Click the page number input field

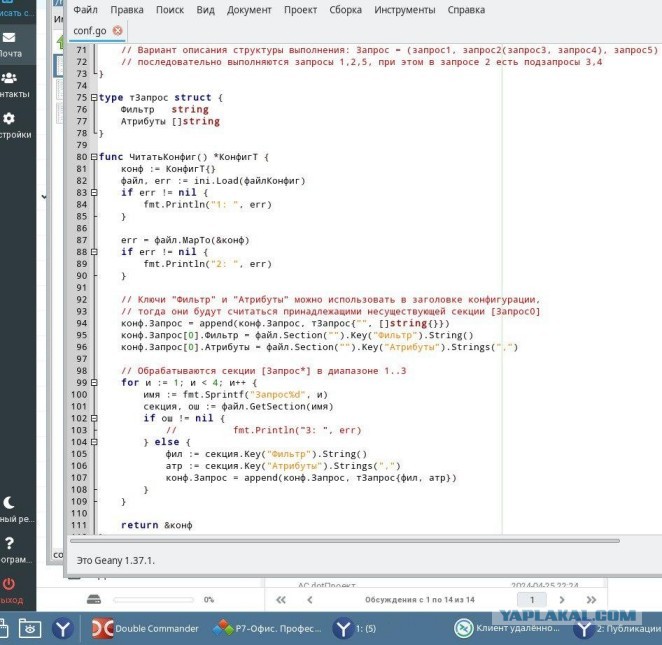pyautogui.click(x=532, y=599)
